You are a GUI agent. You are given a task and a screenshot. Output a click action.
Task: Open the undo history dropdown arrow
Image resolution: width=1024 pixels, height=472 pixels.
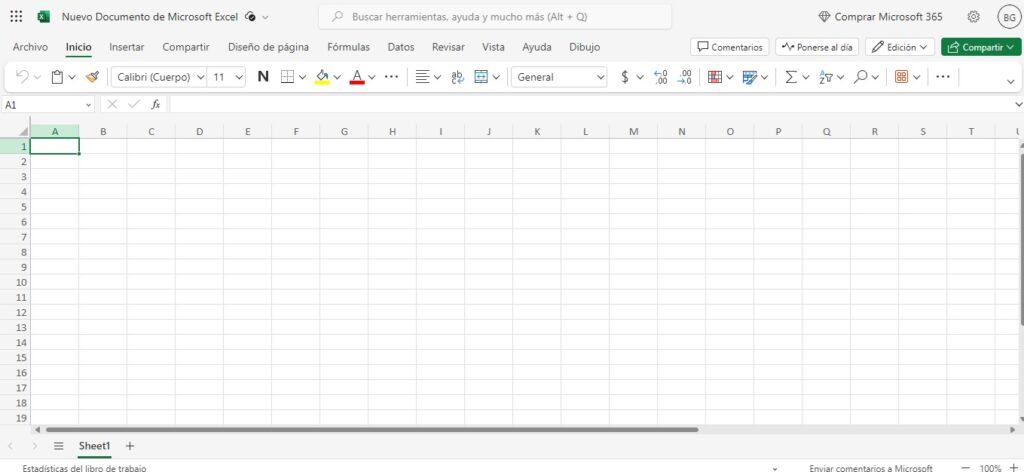(x=37, y=77)
